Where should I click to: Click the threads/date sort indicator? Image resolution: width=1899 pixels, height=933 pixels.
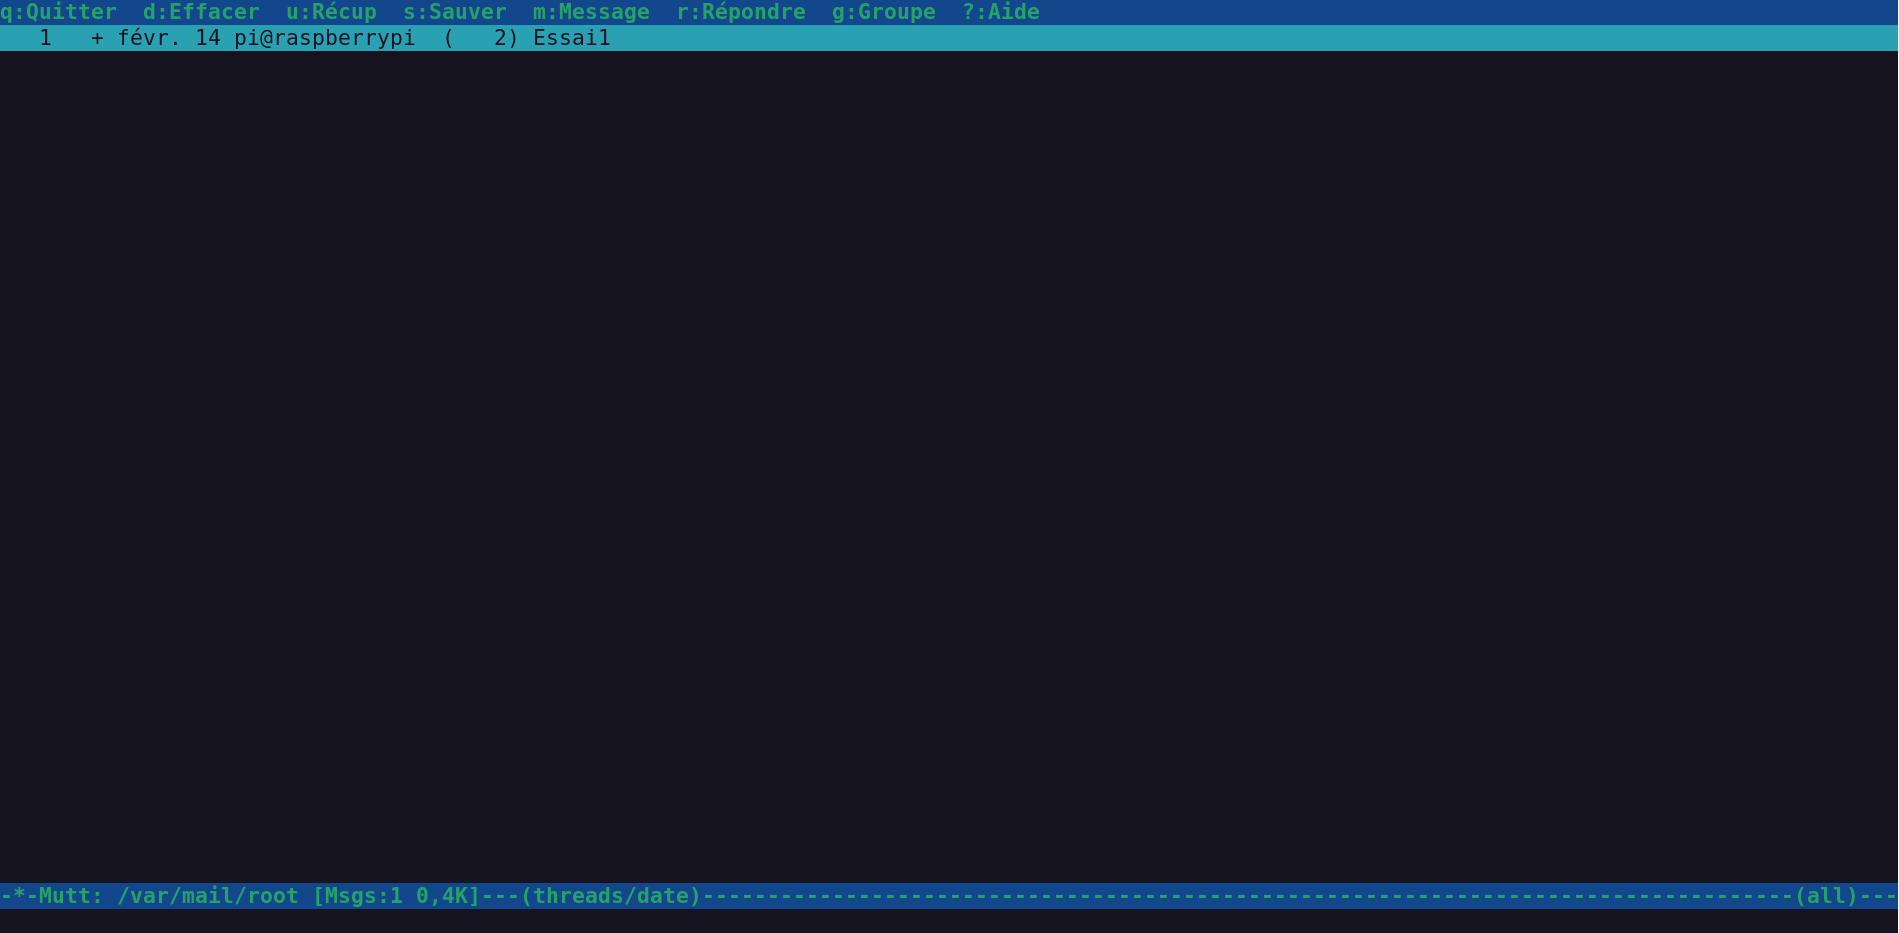(611, 896)
